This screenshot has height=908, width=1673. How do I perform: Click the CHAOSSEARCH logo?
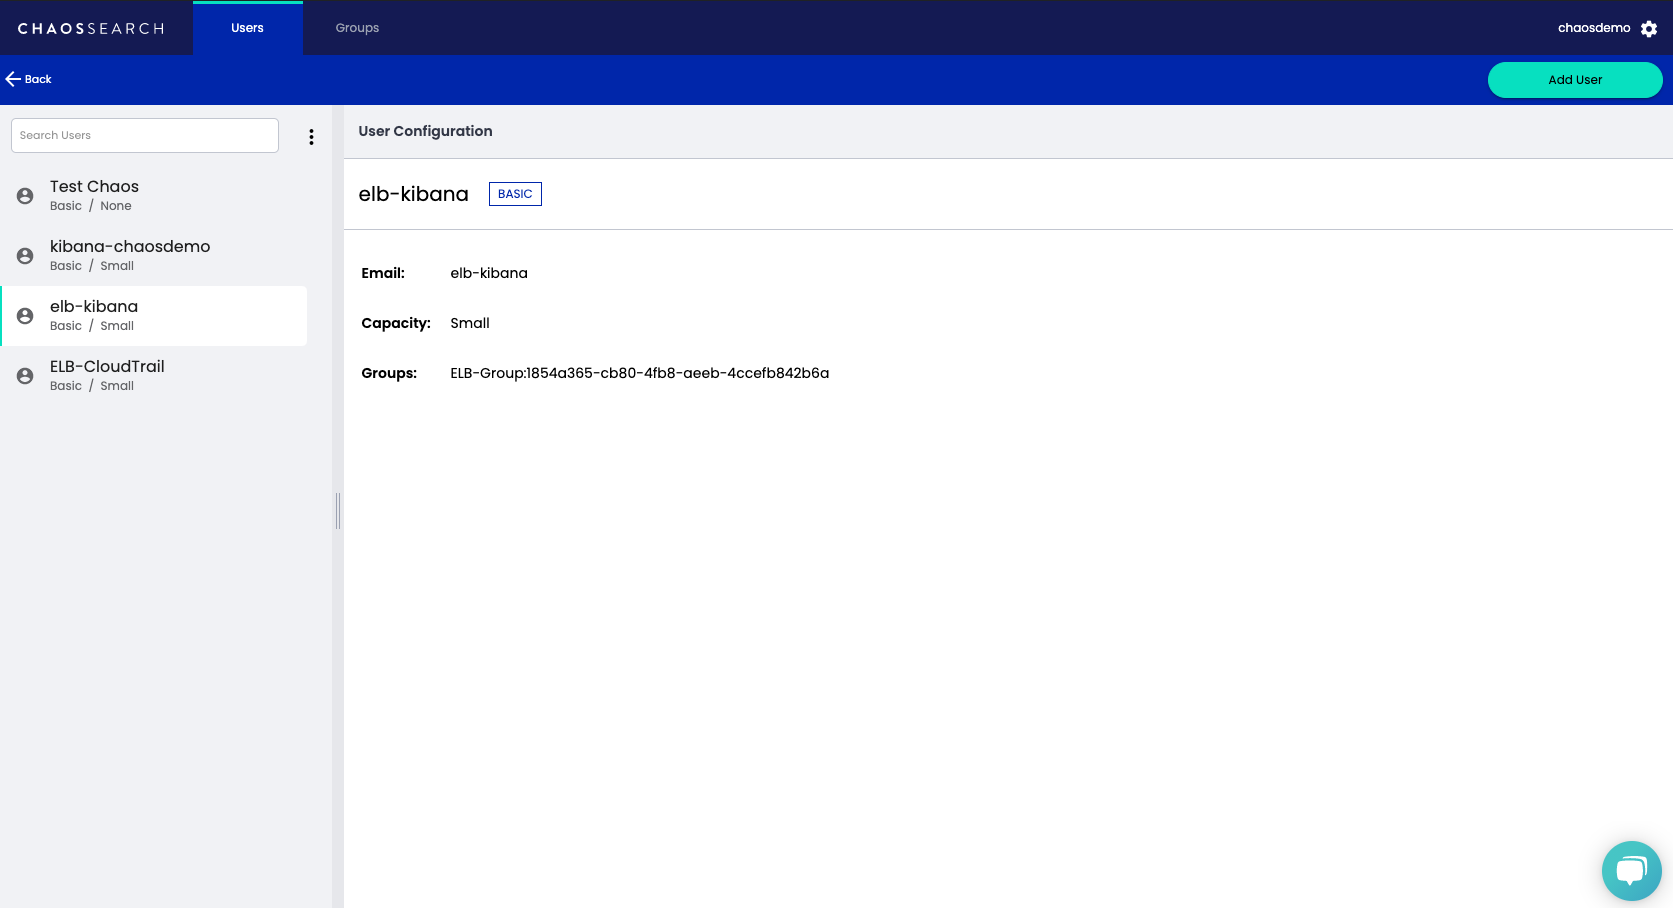tap(91, 28)
